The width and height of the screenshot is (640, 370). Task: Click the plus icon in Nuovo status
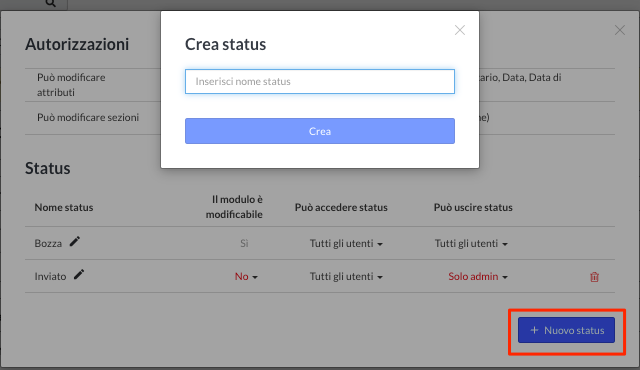click(x=534, y=330)
